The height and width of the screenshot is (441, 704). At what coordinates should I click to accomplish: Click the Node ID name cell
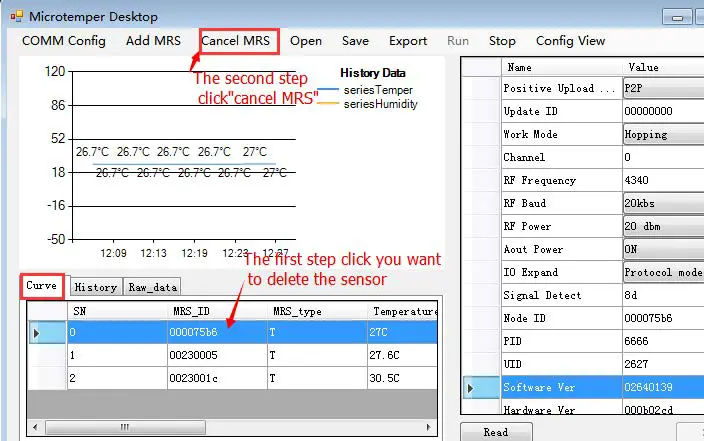tap(562, 318)
